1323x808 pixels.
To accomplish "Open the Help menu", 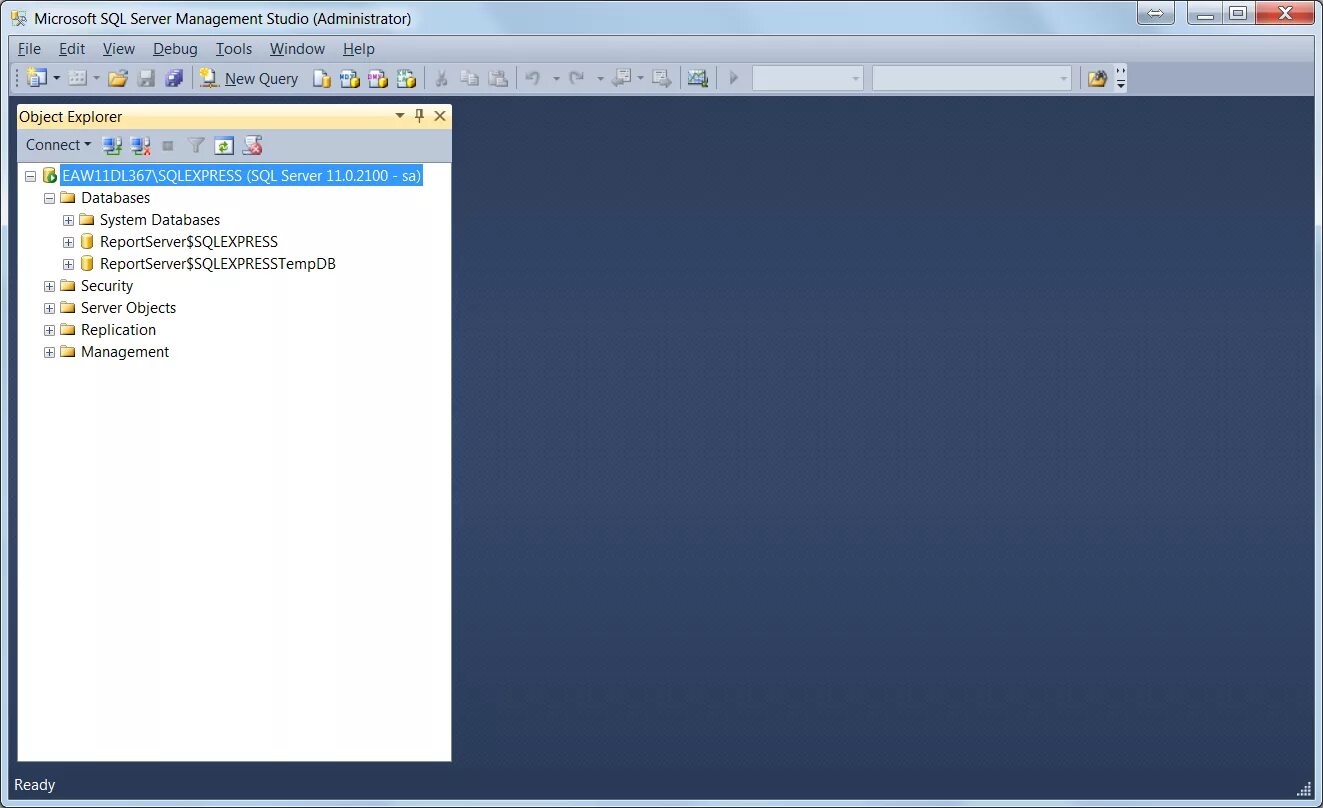I will 358,48.
